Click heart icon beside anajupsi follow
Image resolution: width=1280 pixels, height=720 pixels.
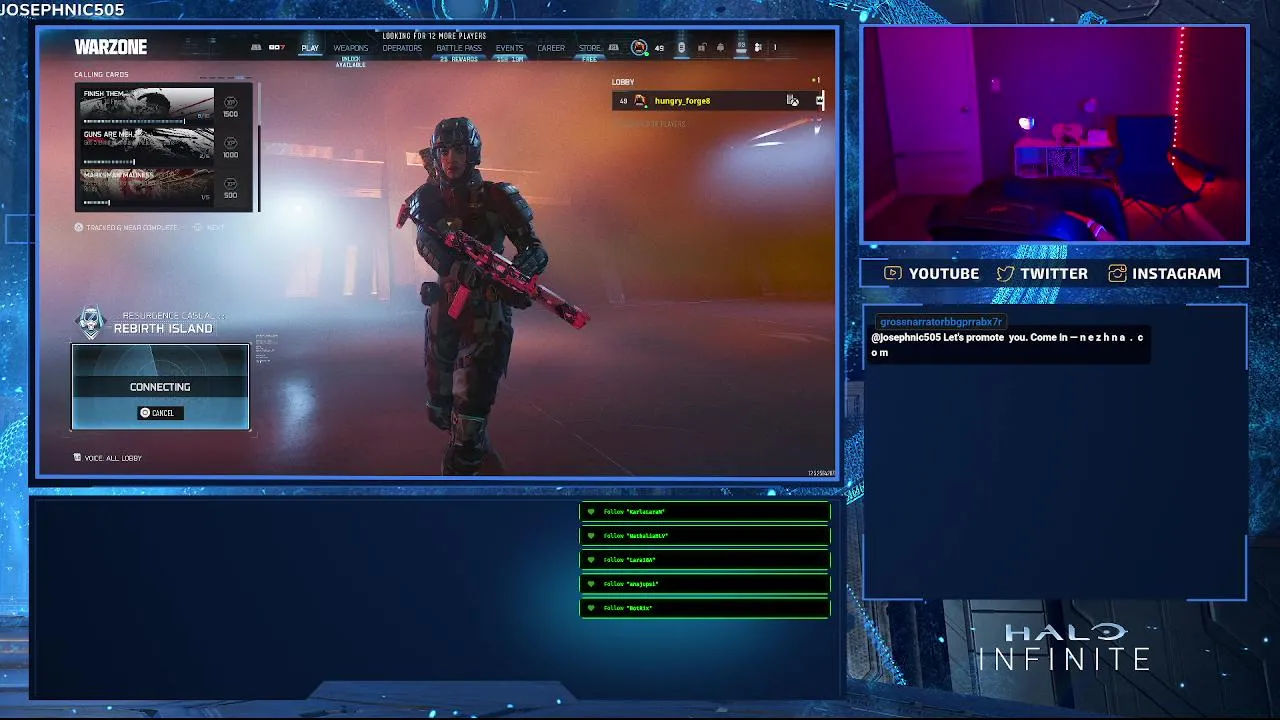591,584
